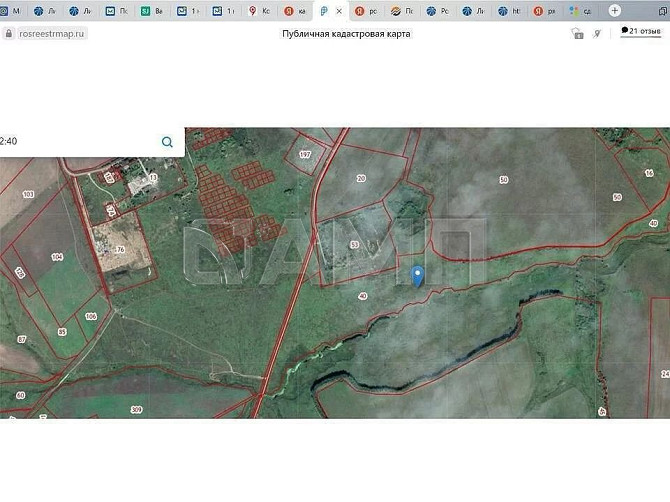The height and width of the screenshot is (502, 670).
Task: Select parcel label 197 on the map
Action: tap(305, 154)
